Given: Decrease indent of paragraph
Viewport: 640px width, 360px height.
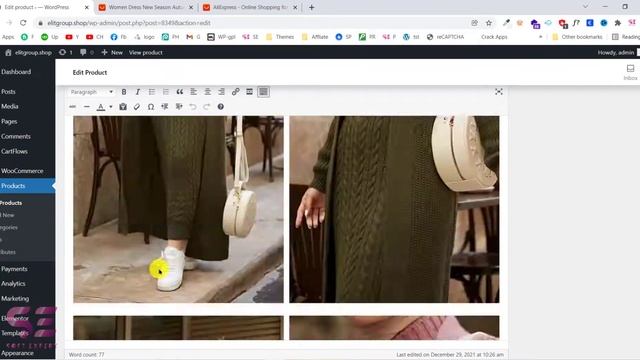Looking at the screenshot, I should (164, 107).
